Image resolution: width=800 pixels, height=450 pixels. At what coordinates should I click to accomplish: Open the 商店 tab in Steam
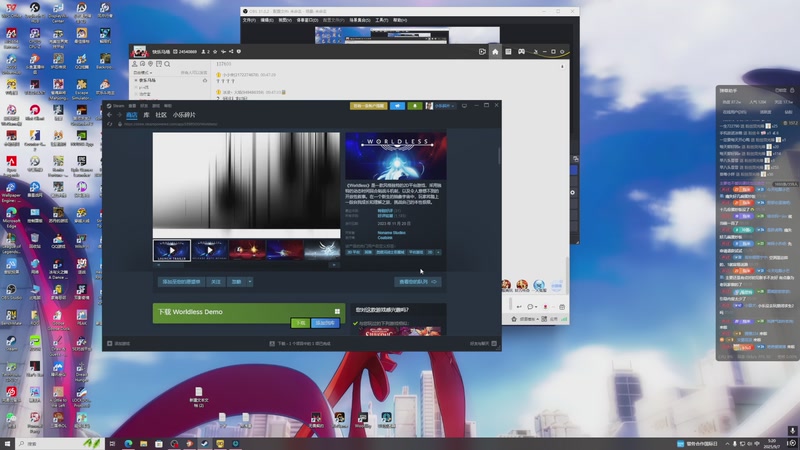click(132, 115)
